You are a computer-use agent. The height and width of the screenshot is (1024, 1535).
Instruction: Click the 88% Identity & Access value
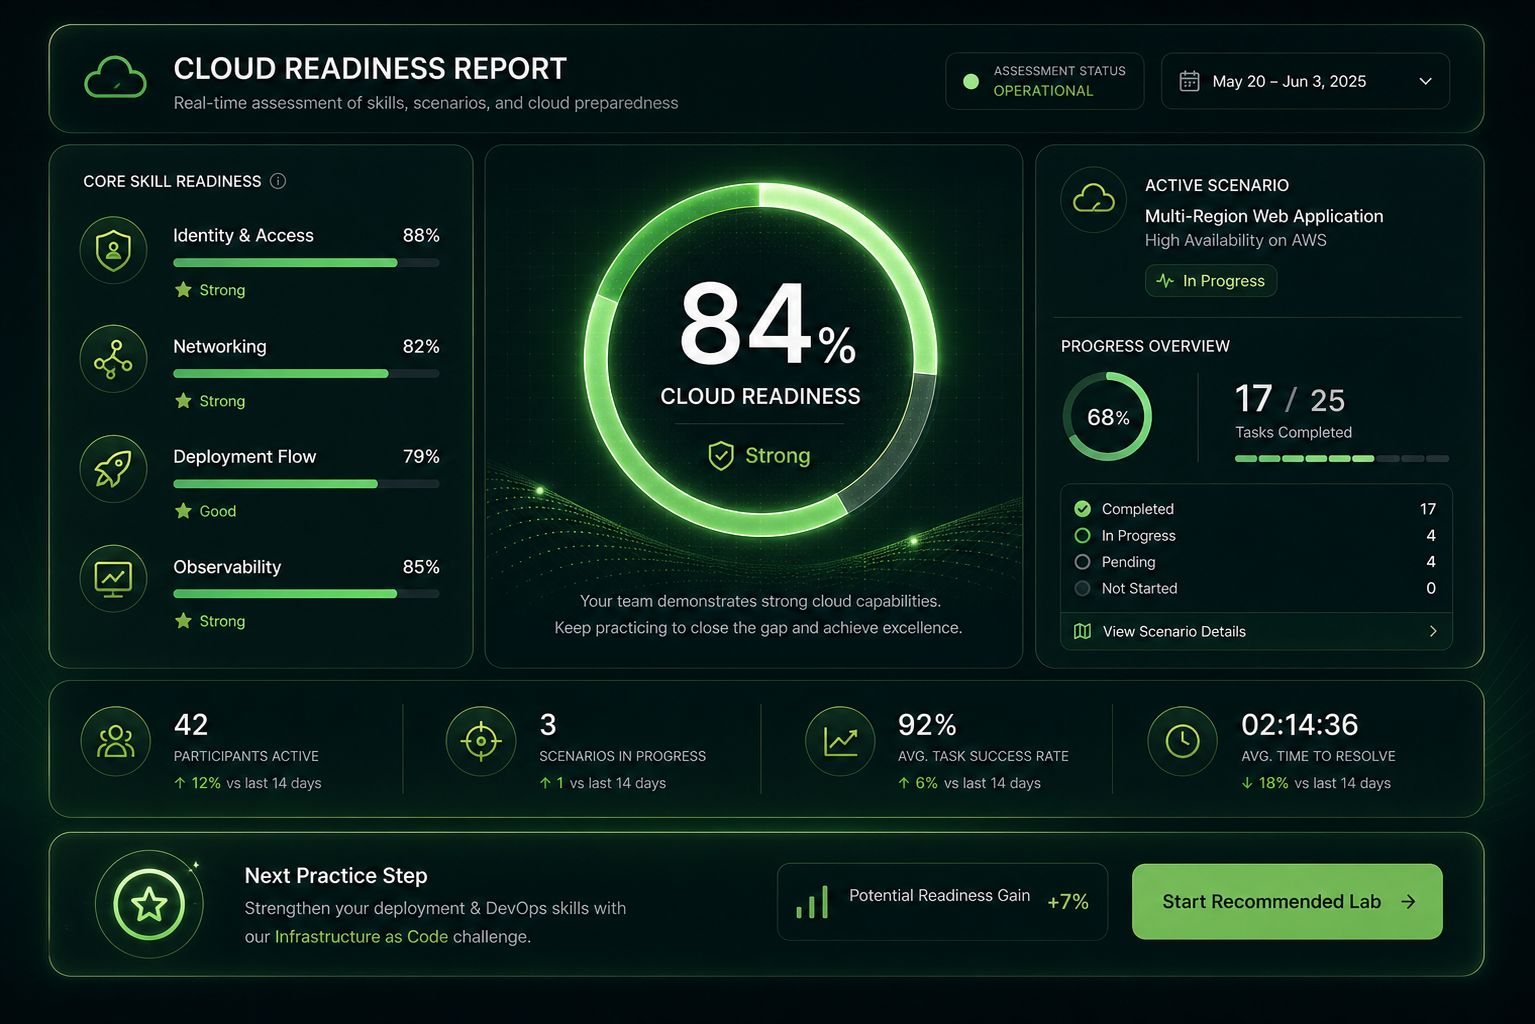(x=421, y=236)
